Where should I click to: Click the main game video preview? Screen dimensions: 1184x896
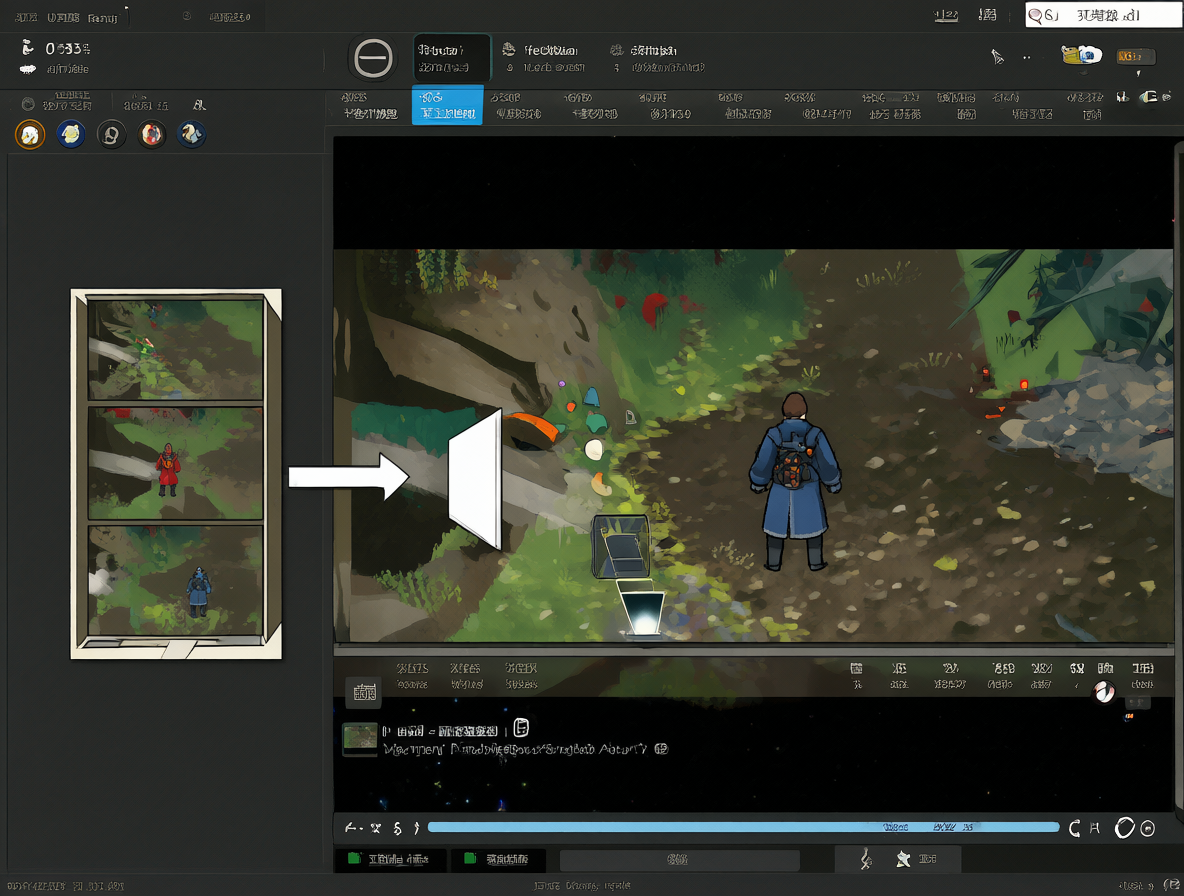point(754,445)
